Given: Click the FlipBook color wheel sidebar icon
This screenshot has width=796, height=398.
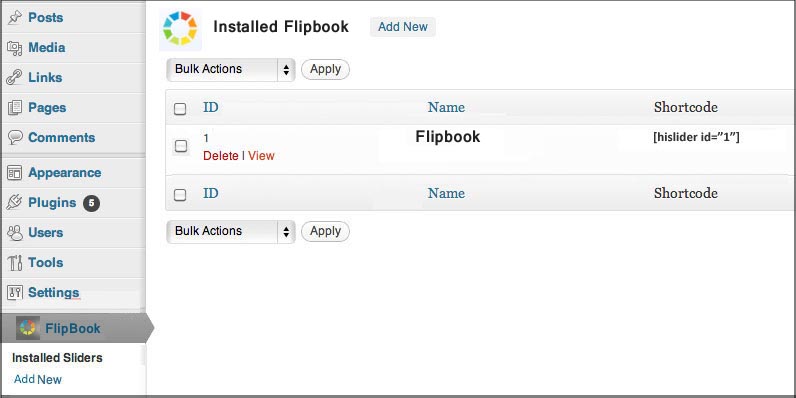Looking at the screenshot, I should coord(27,328).
